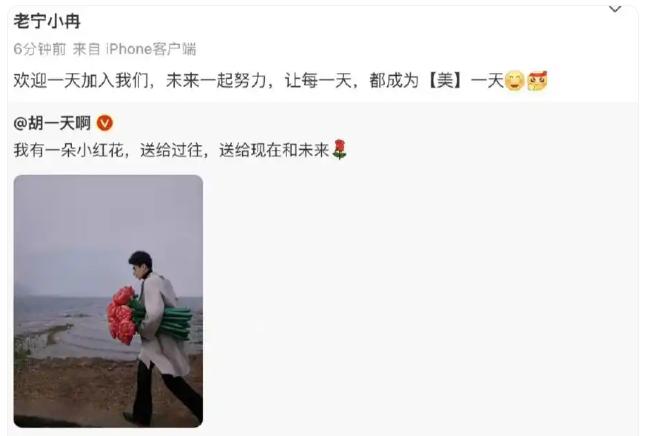Open the photo thumbnail of man with flowers
647x436 pixels.
pyautogui.click(x=108, y=301)
